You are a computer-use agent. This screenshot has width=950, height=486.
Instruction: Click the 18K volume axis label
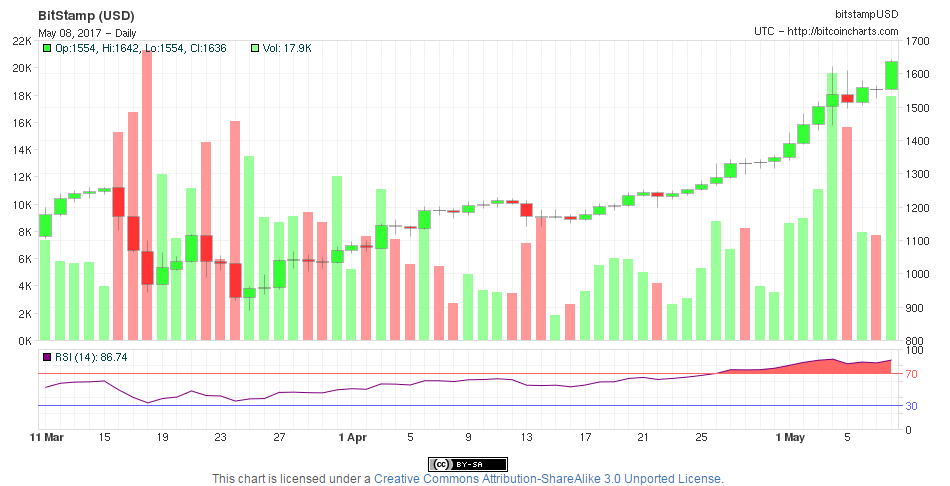pos(22,96)
